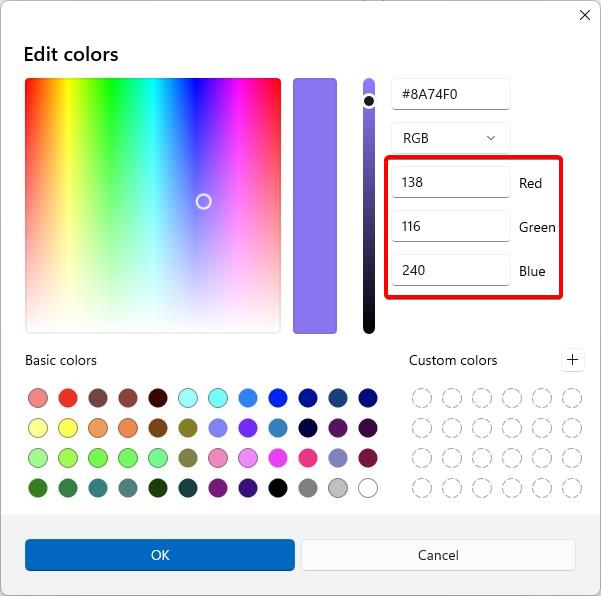Pick the white basic color swatch
This screenshot has height=596, width=601.
coord(368,488)
